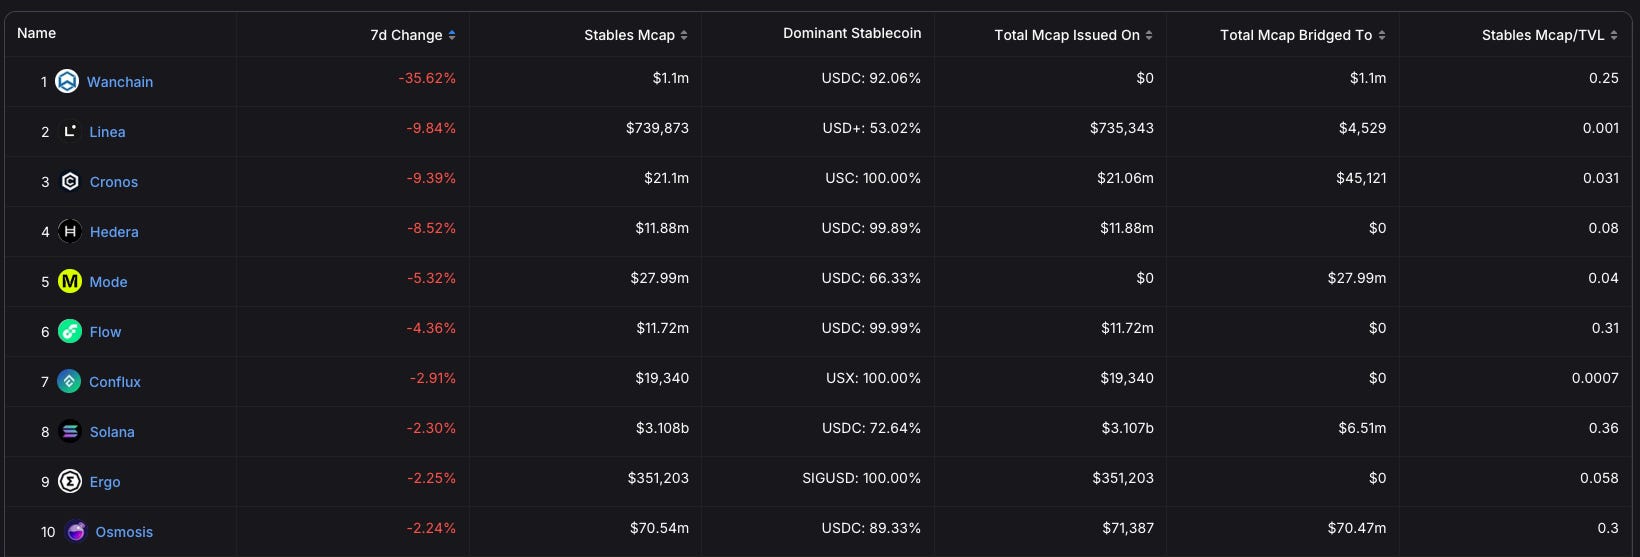The image size is (1640, 557).
Task: Open the Solana chain link
Action: 112,432
